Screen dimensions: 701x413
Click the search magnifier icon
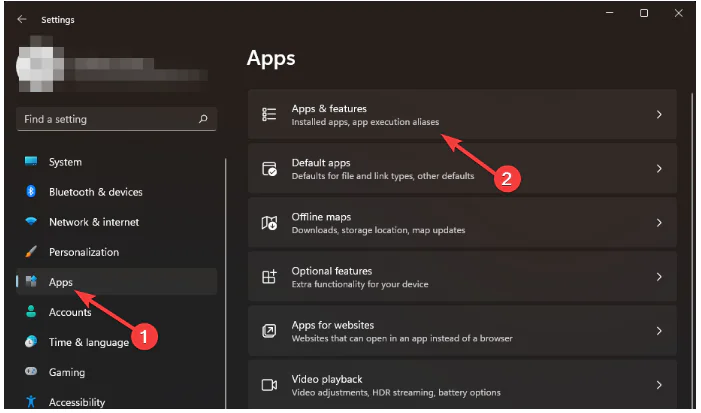[203, 119]
